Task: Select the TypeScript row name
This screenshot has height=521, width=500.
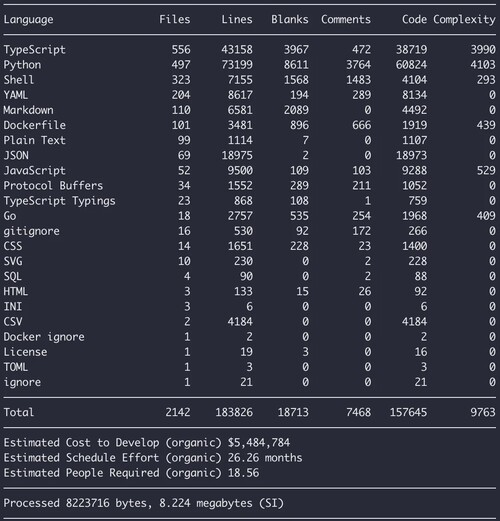Action: (35, 50)
